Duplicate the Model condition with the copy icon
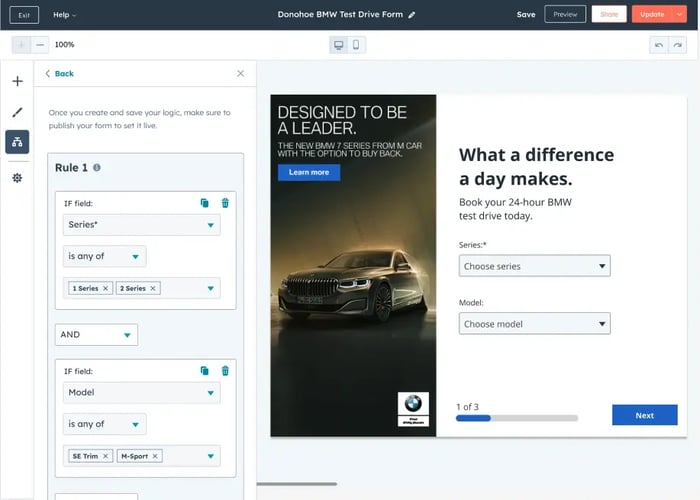The height and width of the screenshot is (500, 700). (x=204, y=371)
